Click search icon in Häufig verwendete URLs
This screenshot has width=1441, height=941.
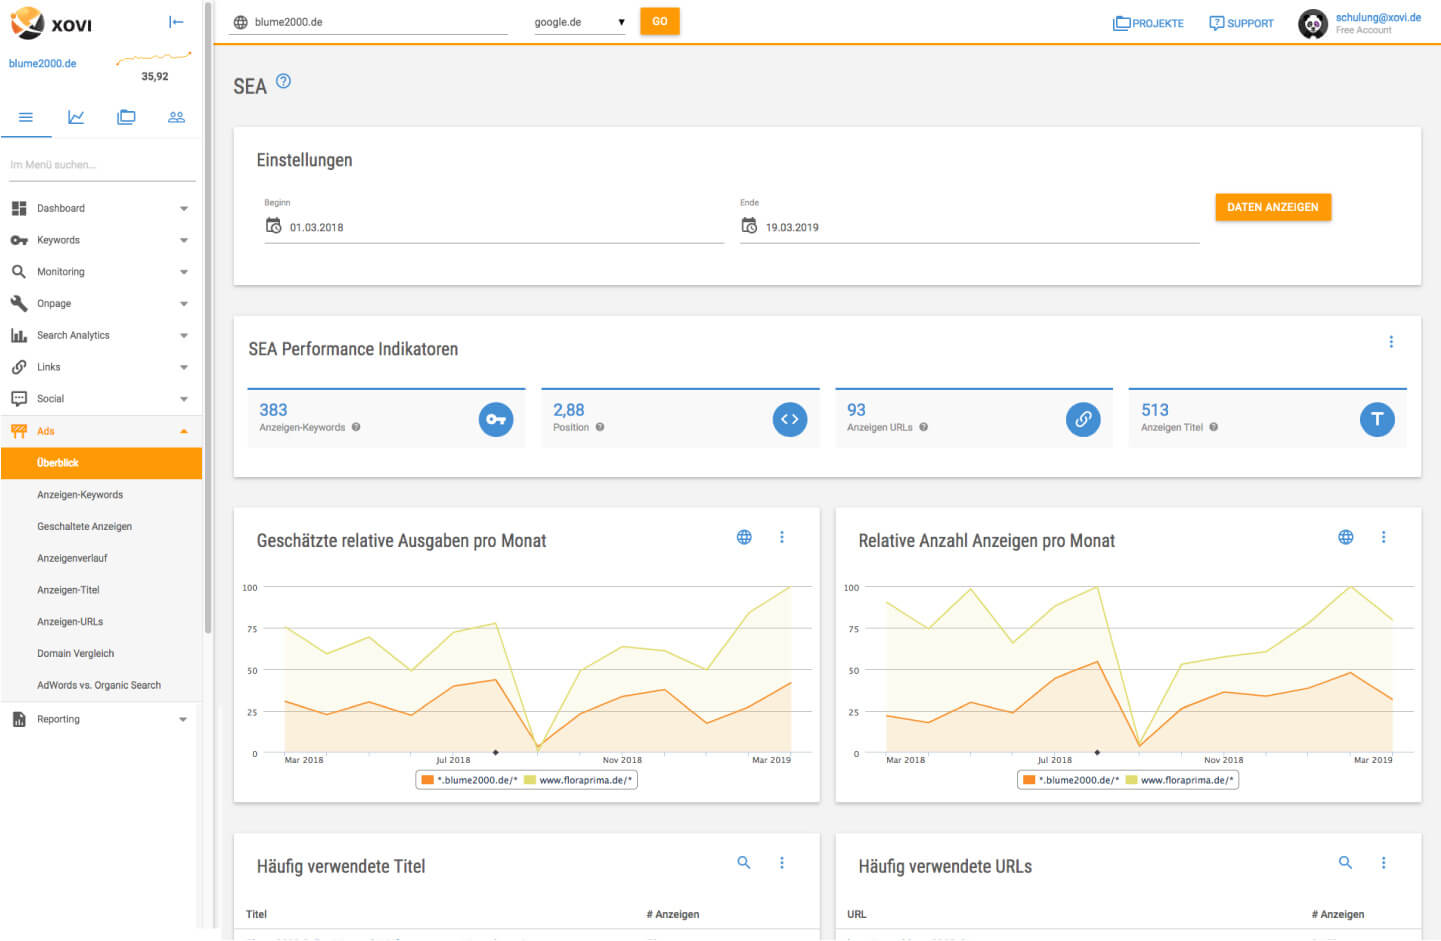click(x=1346, y=862)
